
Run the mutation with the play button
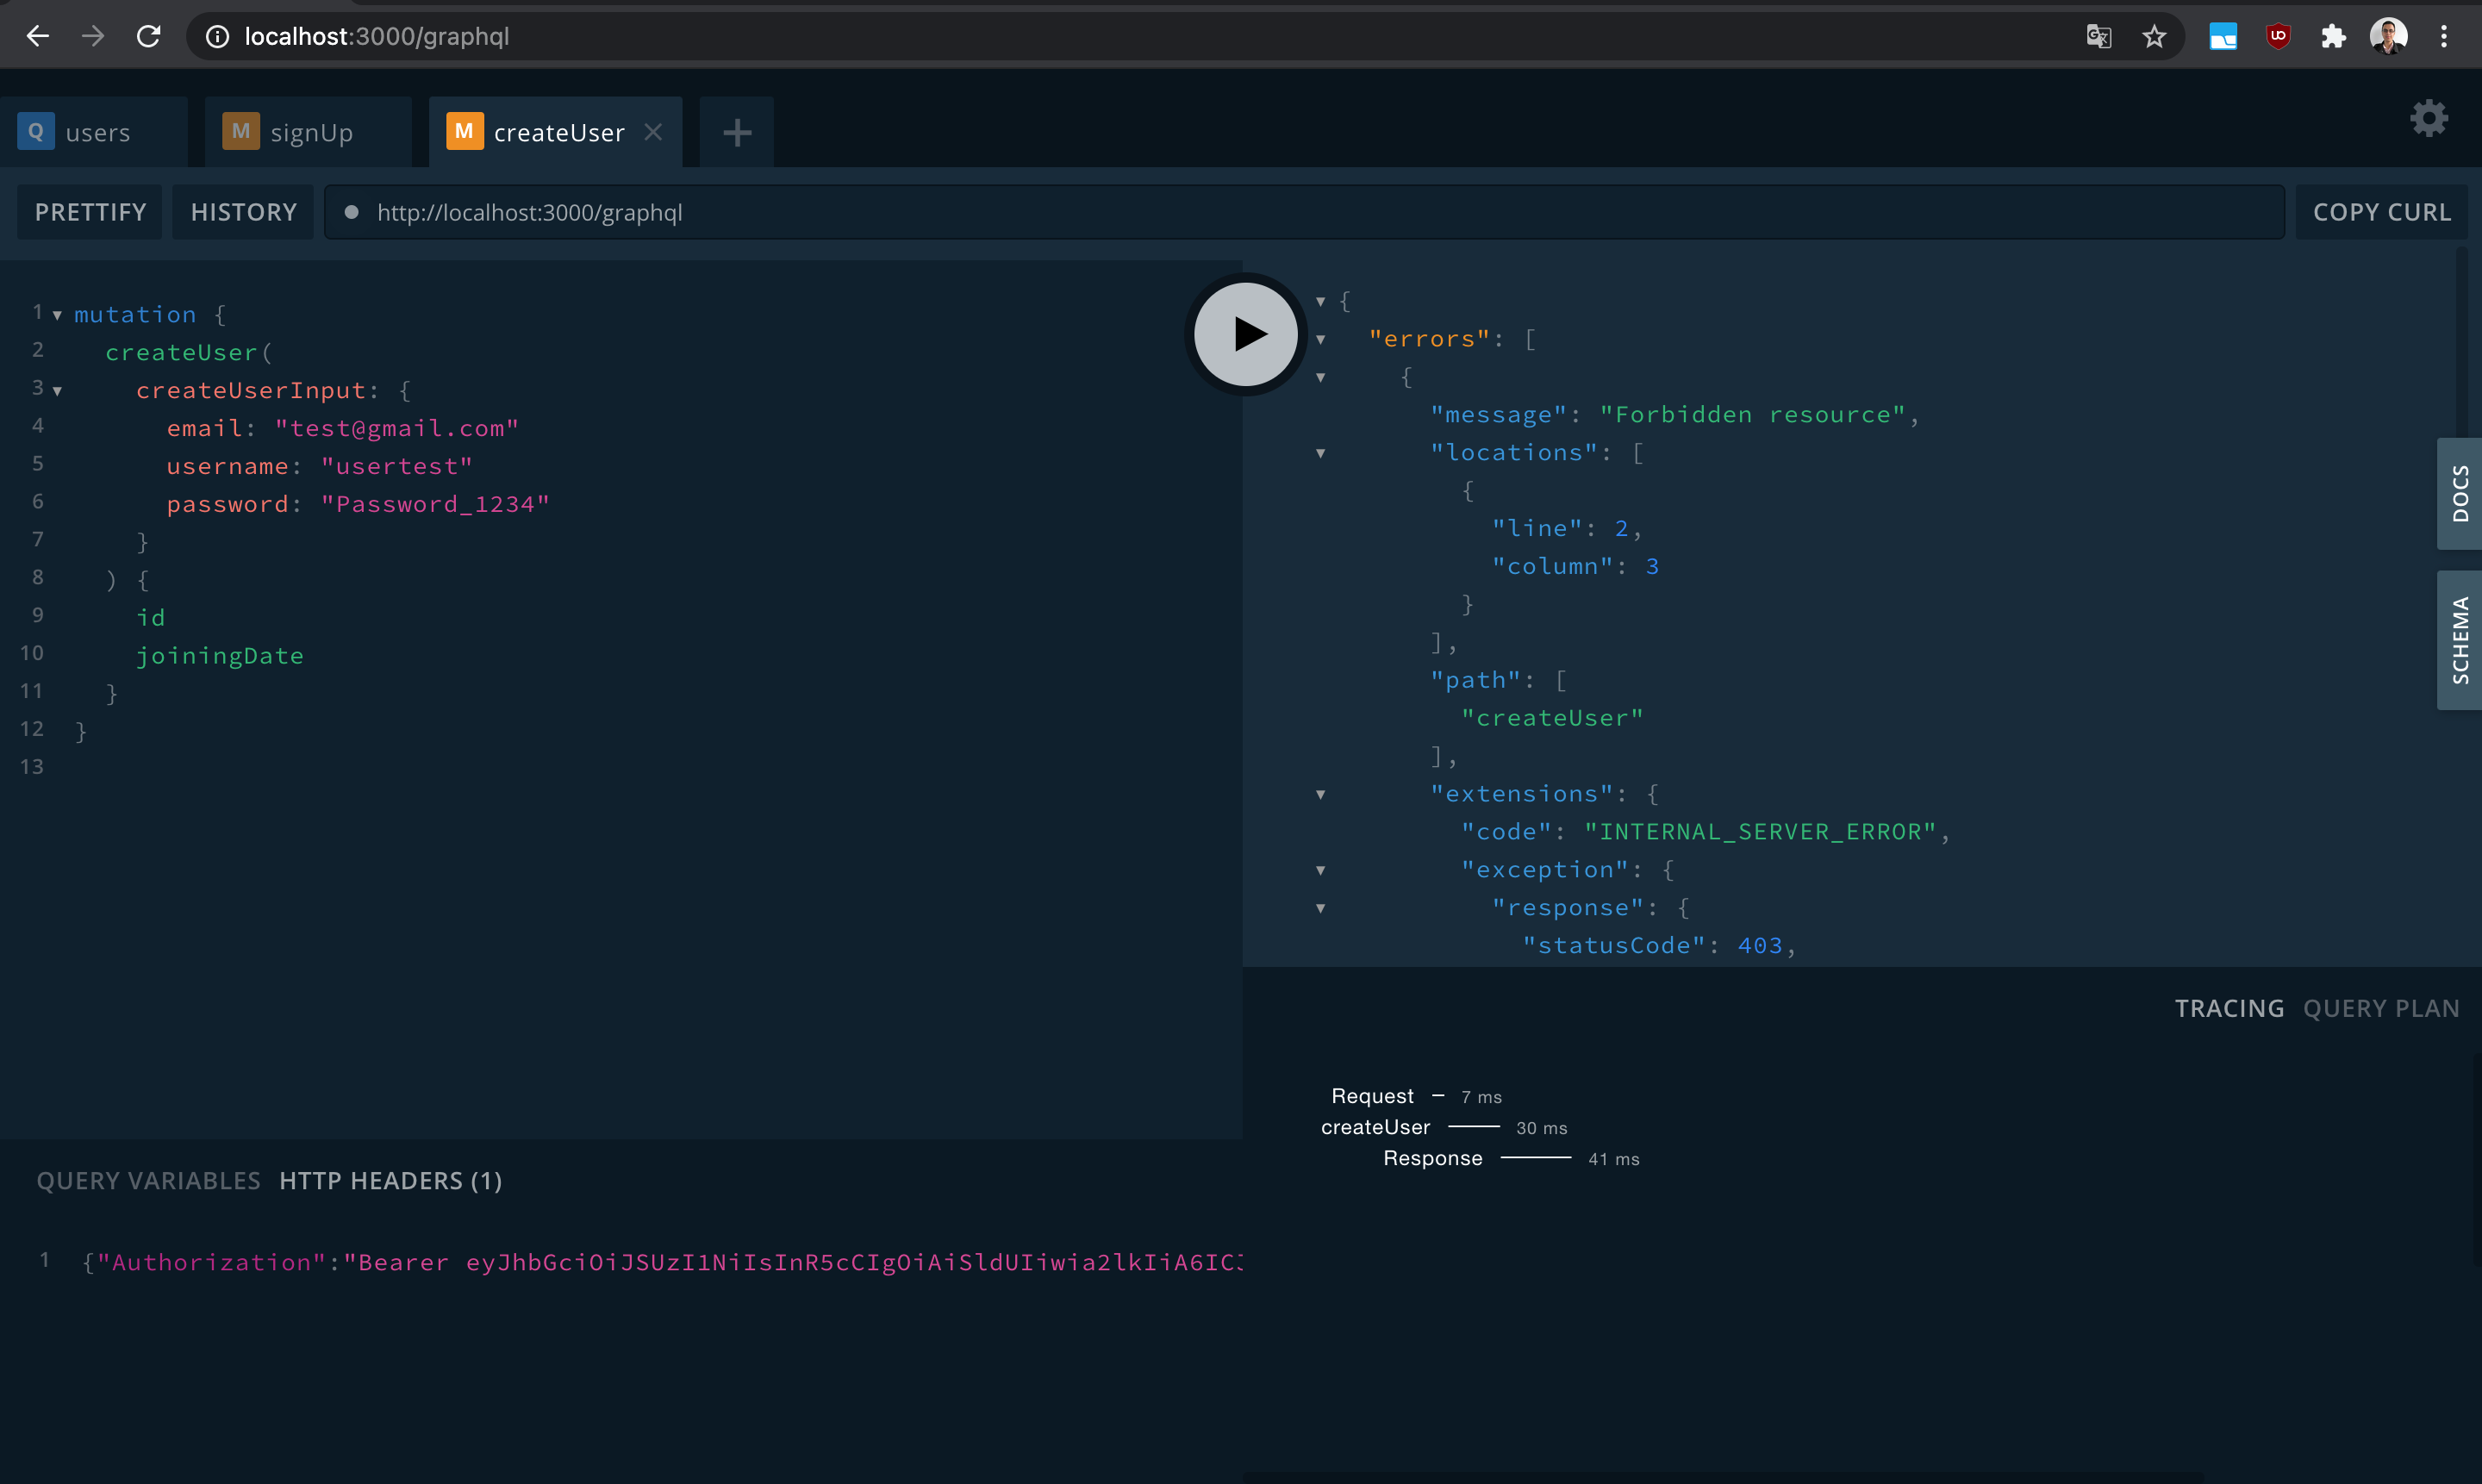1245,334
